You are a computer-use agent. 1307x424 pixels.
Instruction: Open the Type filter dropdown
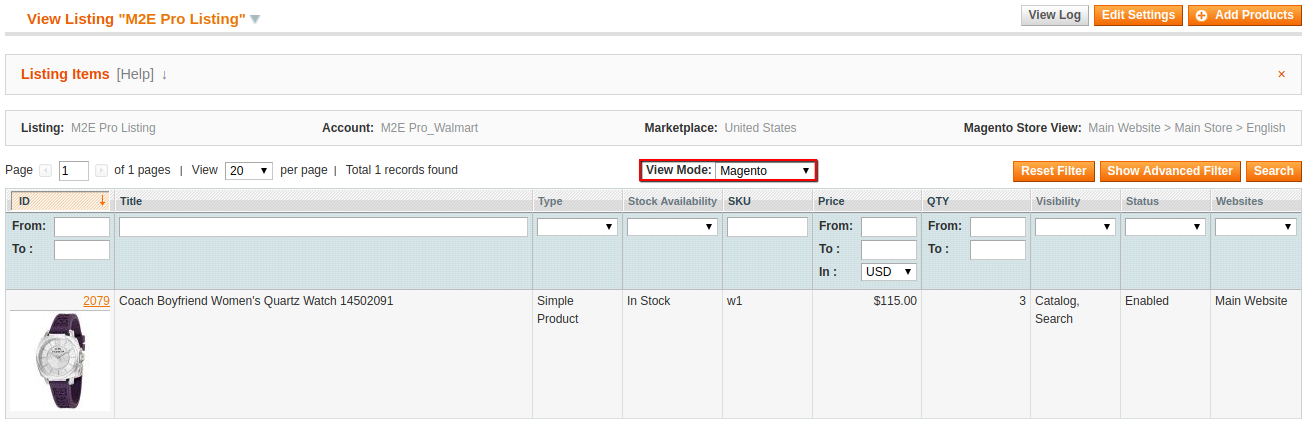[x=577, y=227]
